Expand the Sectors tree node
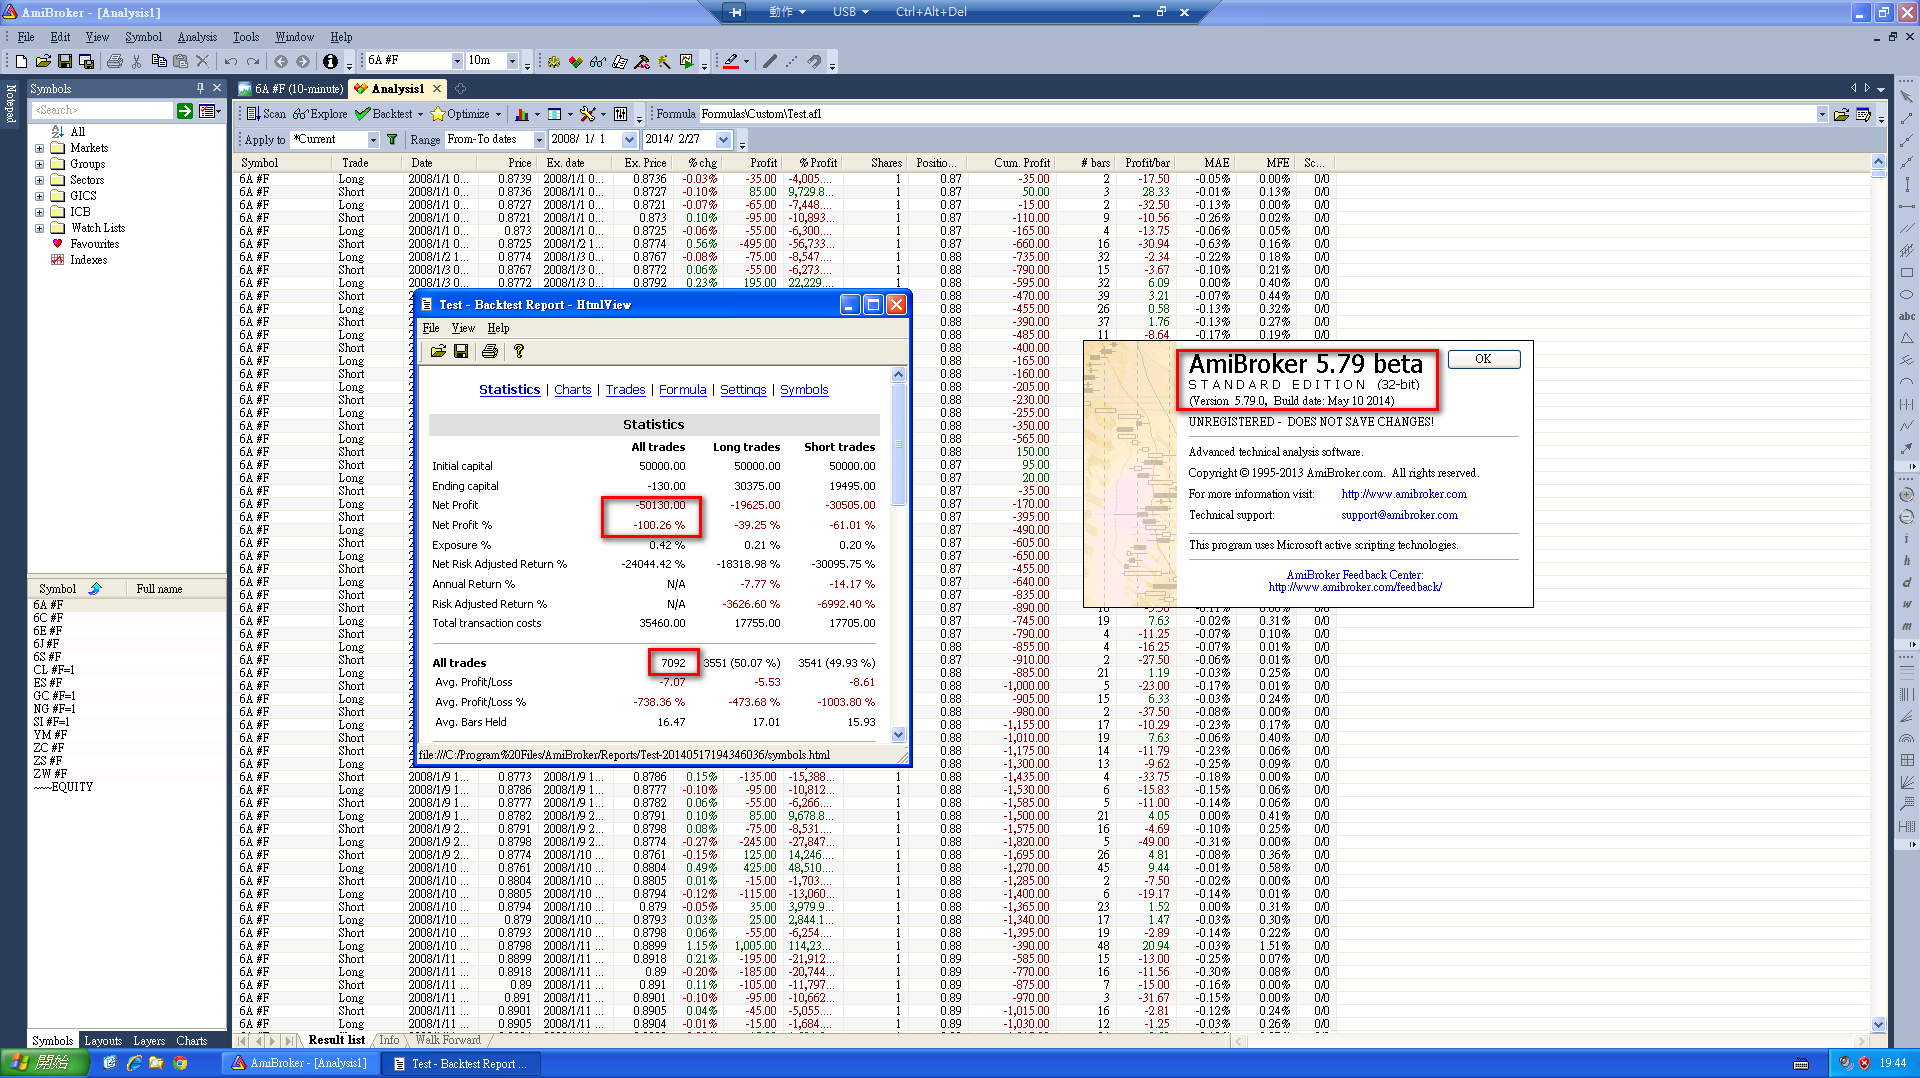Viewport: 1920px width, 1078px height. coord(39,180)
